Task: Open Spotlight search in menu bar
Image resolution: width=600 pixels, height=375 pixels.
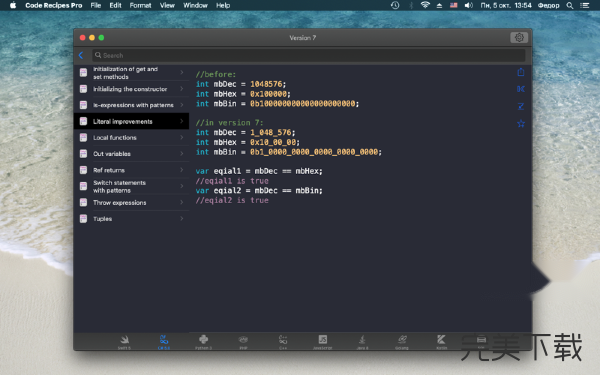Action: 570,5
